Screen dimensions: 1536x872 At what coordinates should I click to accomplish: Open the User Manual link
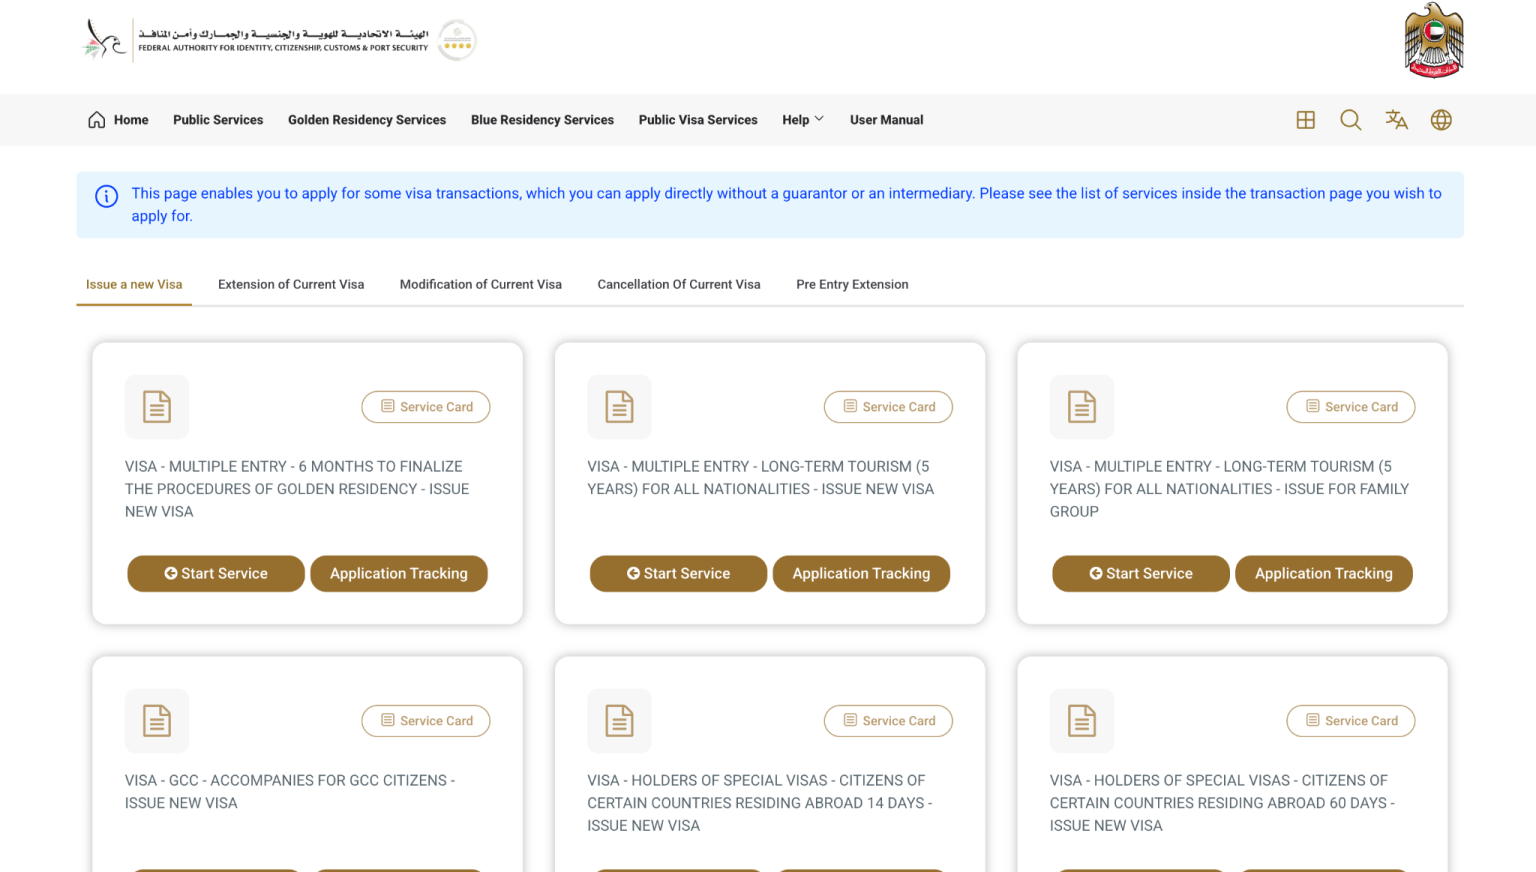coord(886,120)
